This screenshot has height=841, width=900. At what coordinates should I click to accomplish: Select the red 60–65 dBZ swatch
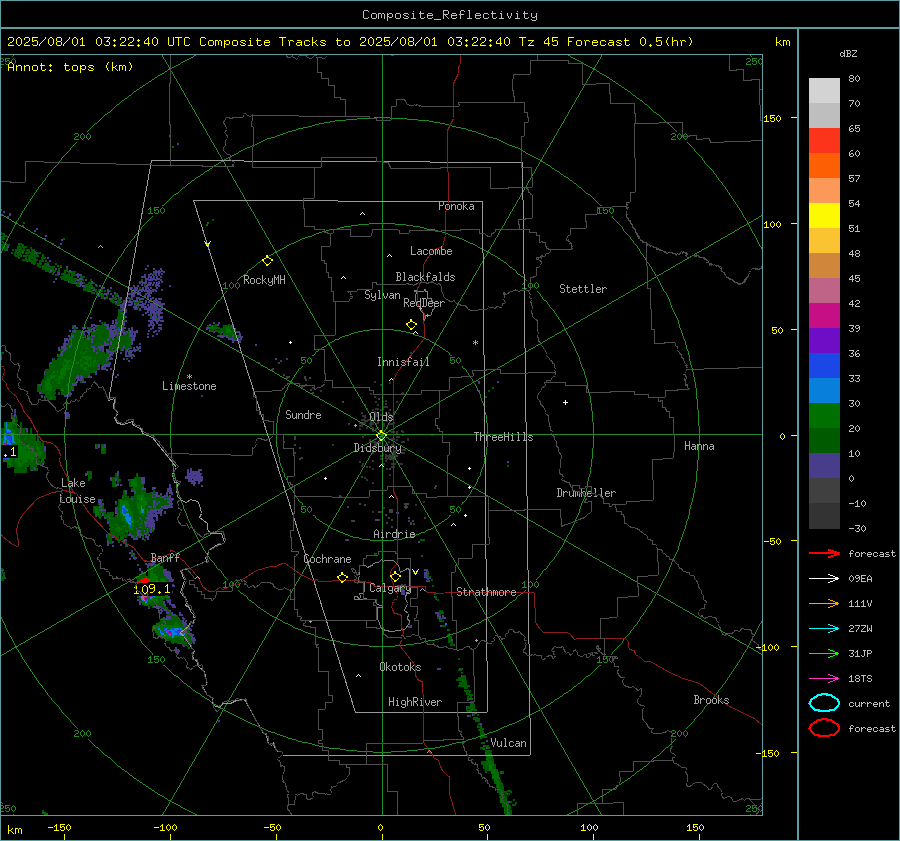(x=824, y=141)
